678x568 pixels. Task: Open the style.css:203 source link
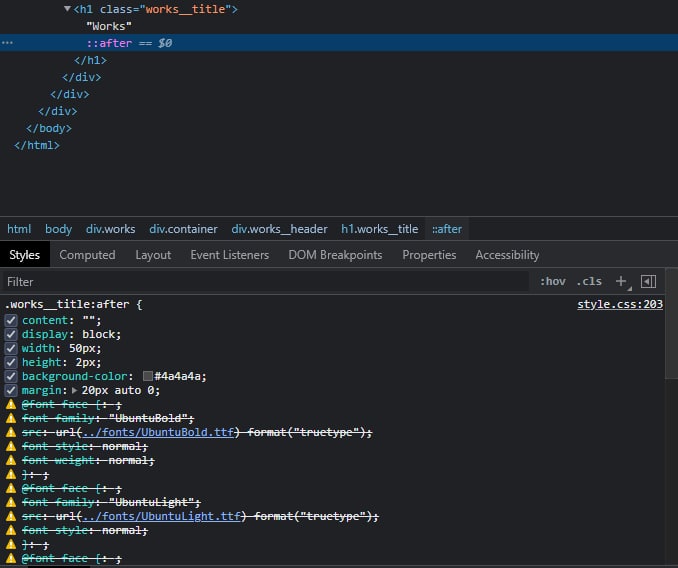tap(619, 304)
